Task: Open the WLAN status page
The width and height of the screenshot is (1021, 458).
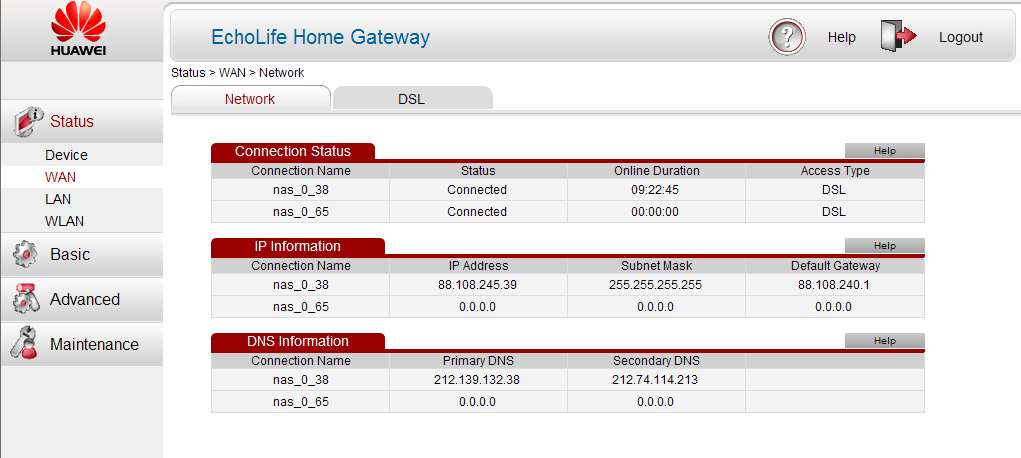Action: (64, 221)
